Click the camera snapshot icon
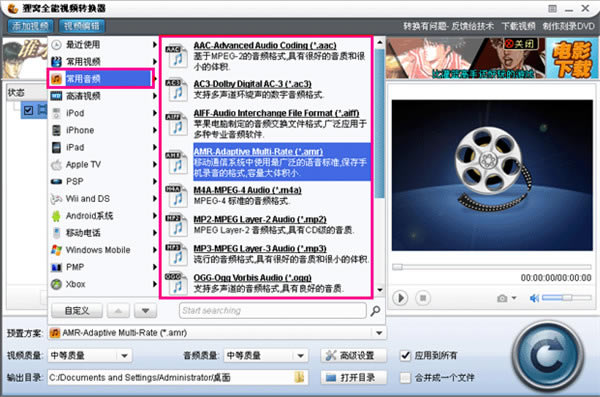The height and width of the screenshot is (397, 600). tap(502, 298)
